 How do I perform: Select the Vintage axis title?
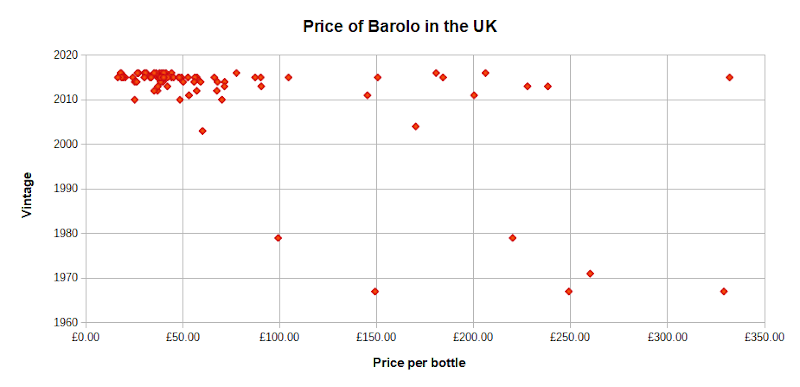coord(27,195)
